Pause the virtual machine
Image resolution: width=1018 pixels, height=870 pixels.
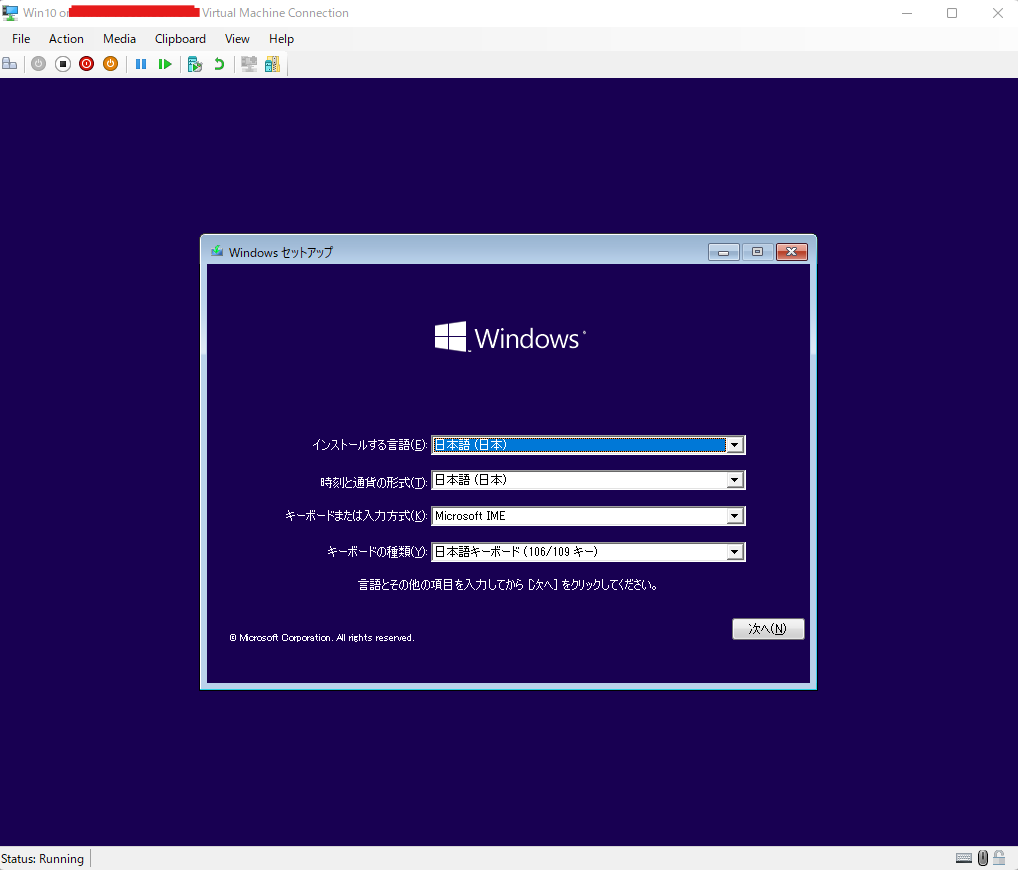coord(141,64)
